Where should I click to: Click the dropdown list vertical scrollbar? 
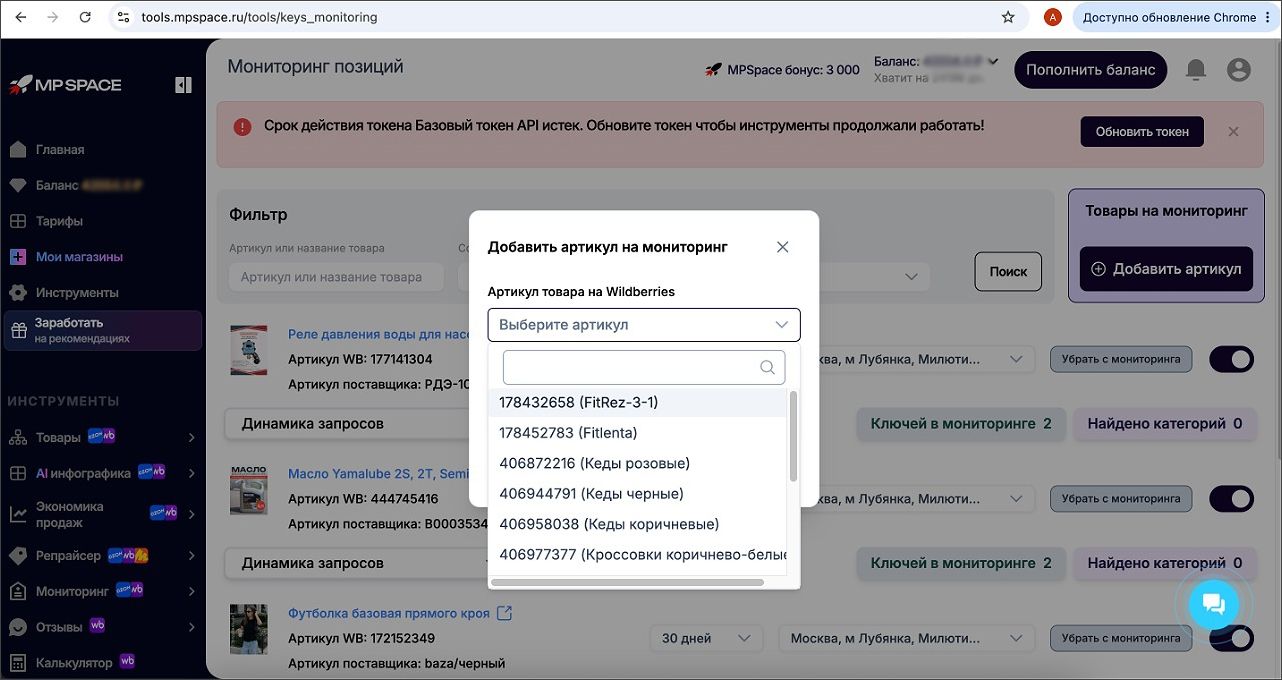tap(794, 435)
